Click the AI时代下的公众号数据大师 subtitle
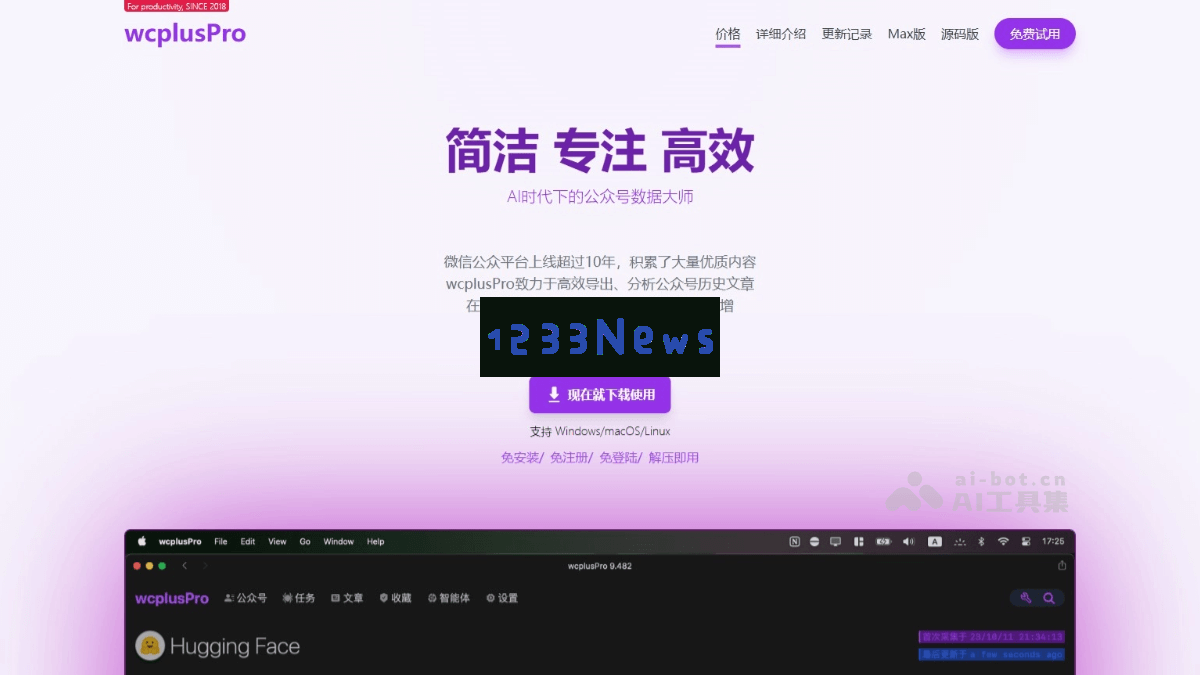This screenshot has height=675, width=1200. coord(600,197)
